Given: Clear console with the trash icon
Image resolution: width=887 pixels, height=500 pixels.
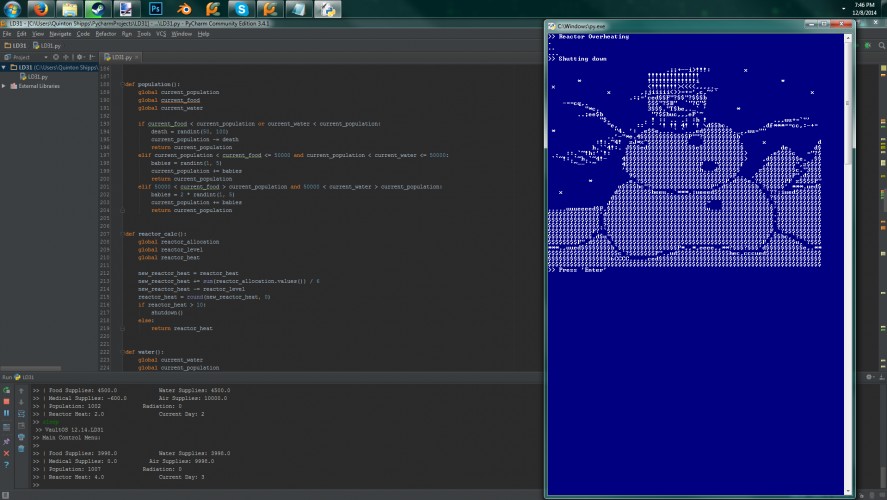Looking at the screenshot, I should pyautogui.click(x=21, y=449).
